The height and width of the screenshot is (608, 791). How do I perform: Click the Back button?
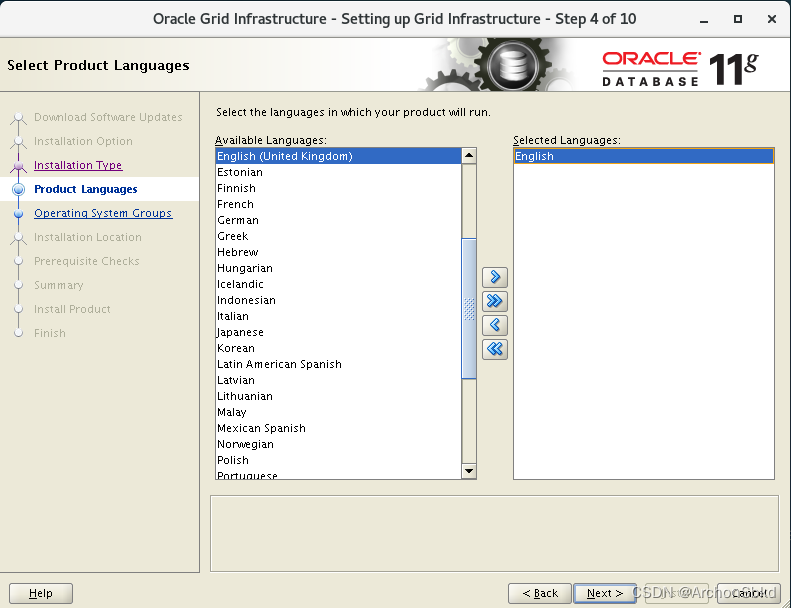click(540, 593)
